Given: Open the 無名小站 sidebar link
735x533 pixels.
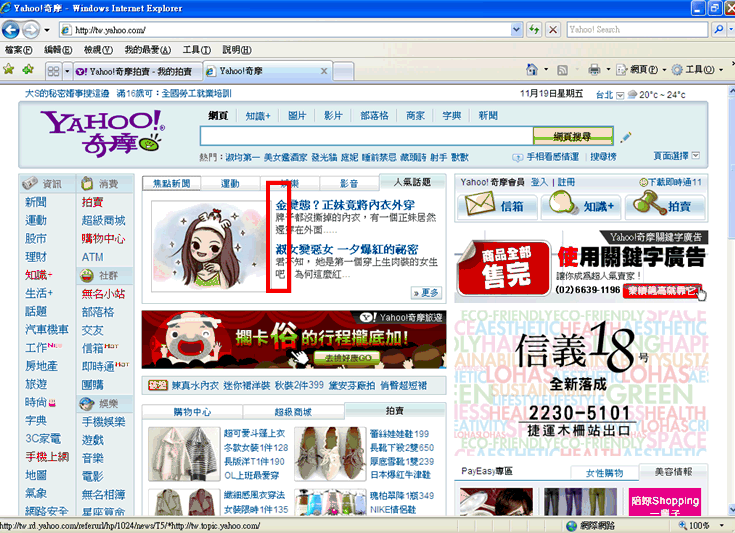Looking at the screenshot, I should [x=103, y=294].
